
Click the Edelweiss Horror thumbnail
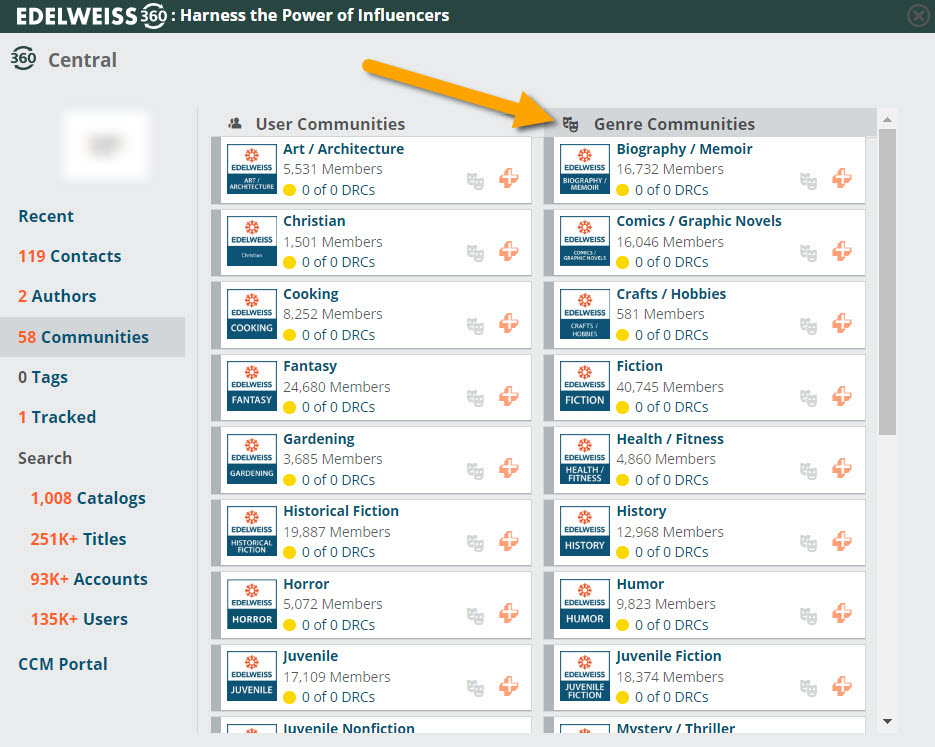[x=252, y=604]
